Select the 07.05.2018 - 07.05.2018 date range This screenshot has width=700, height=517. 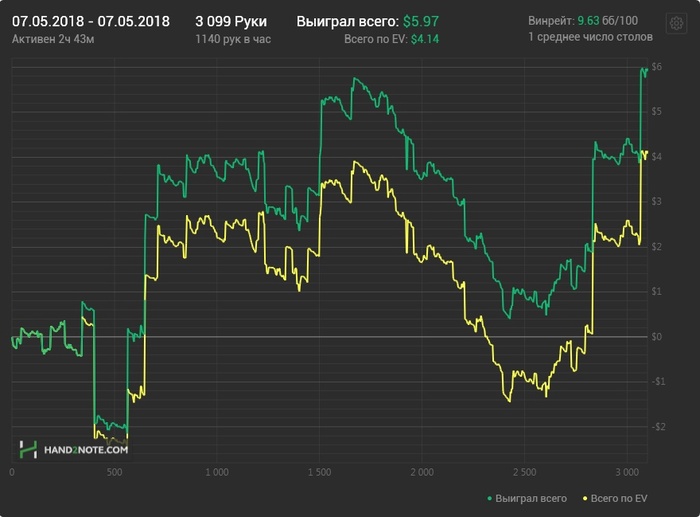pyautogui.click(x=91, y=21)
